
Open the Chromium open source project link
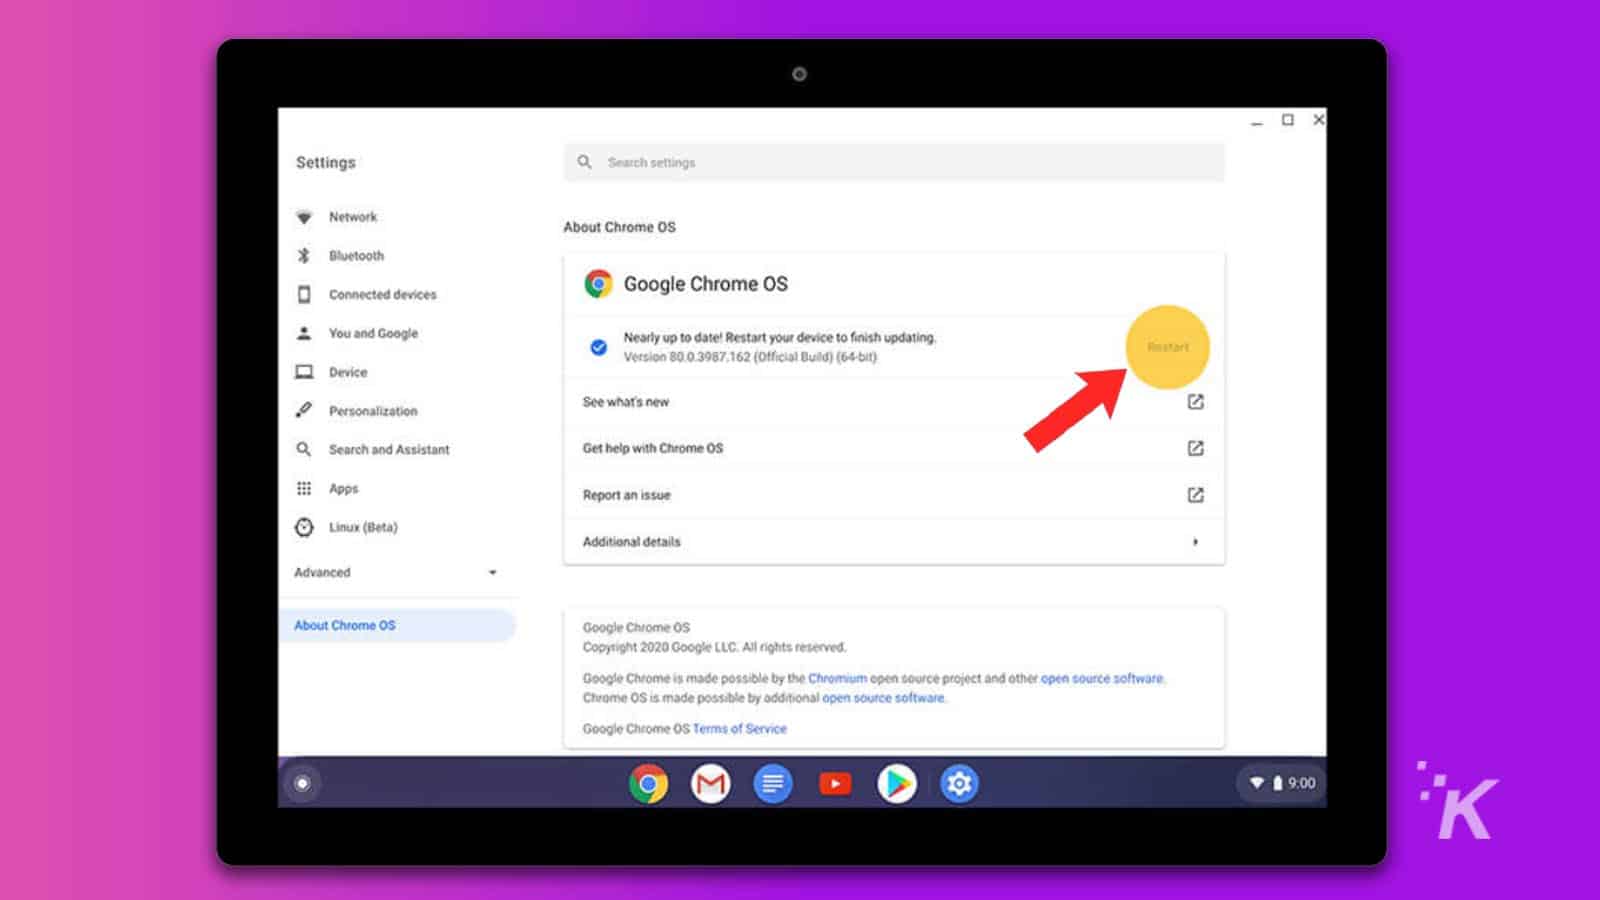pos(838,678)
